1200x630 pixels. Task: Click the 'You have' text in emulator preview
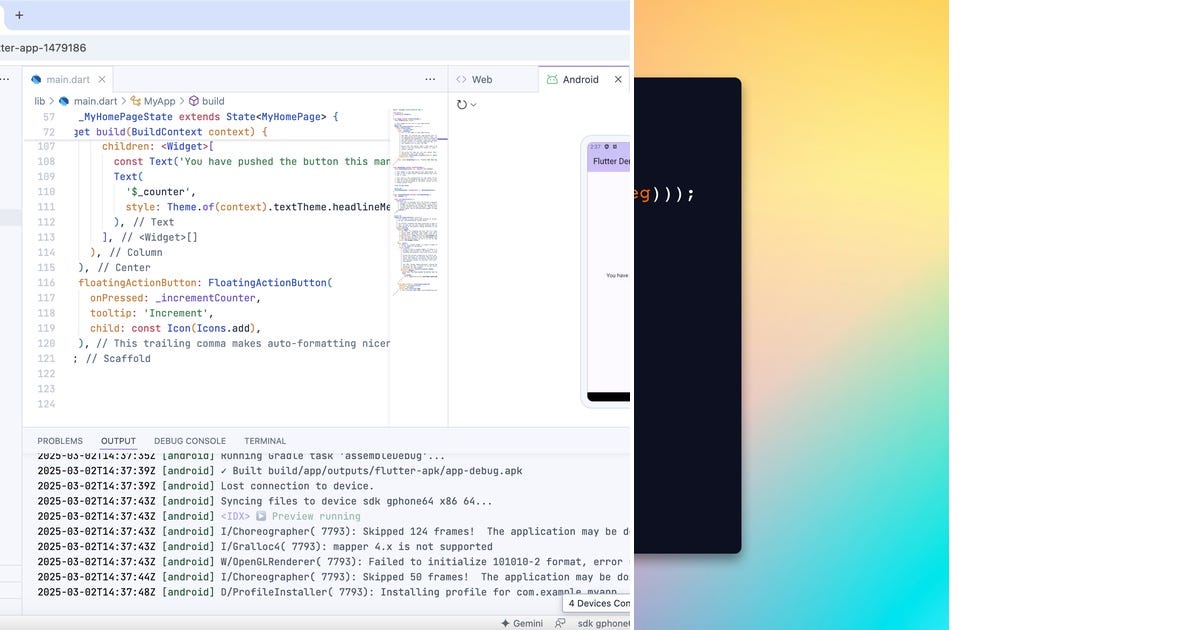pos(617,275)
